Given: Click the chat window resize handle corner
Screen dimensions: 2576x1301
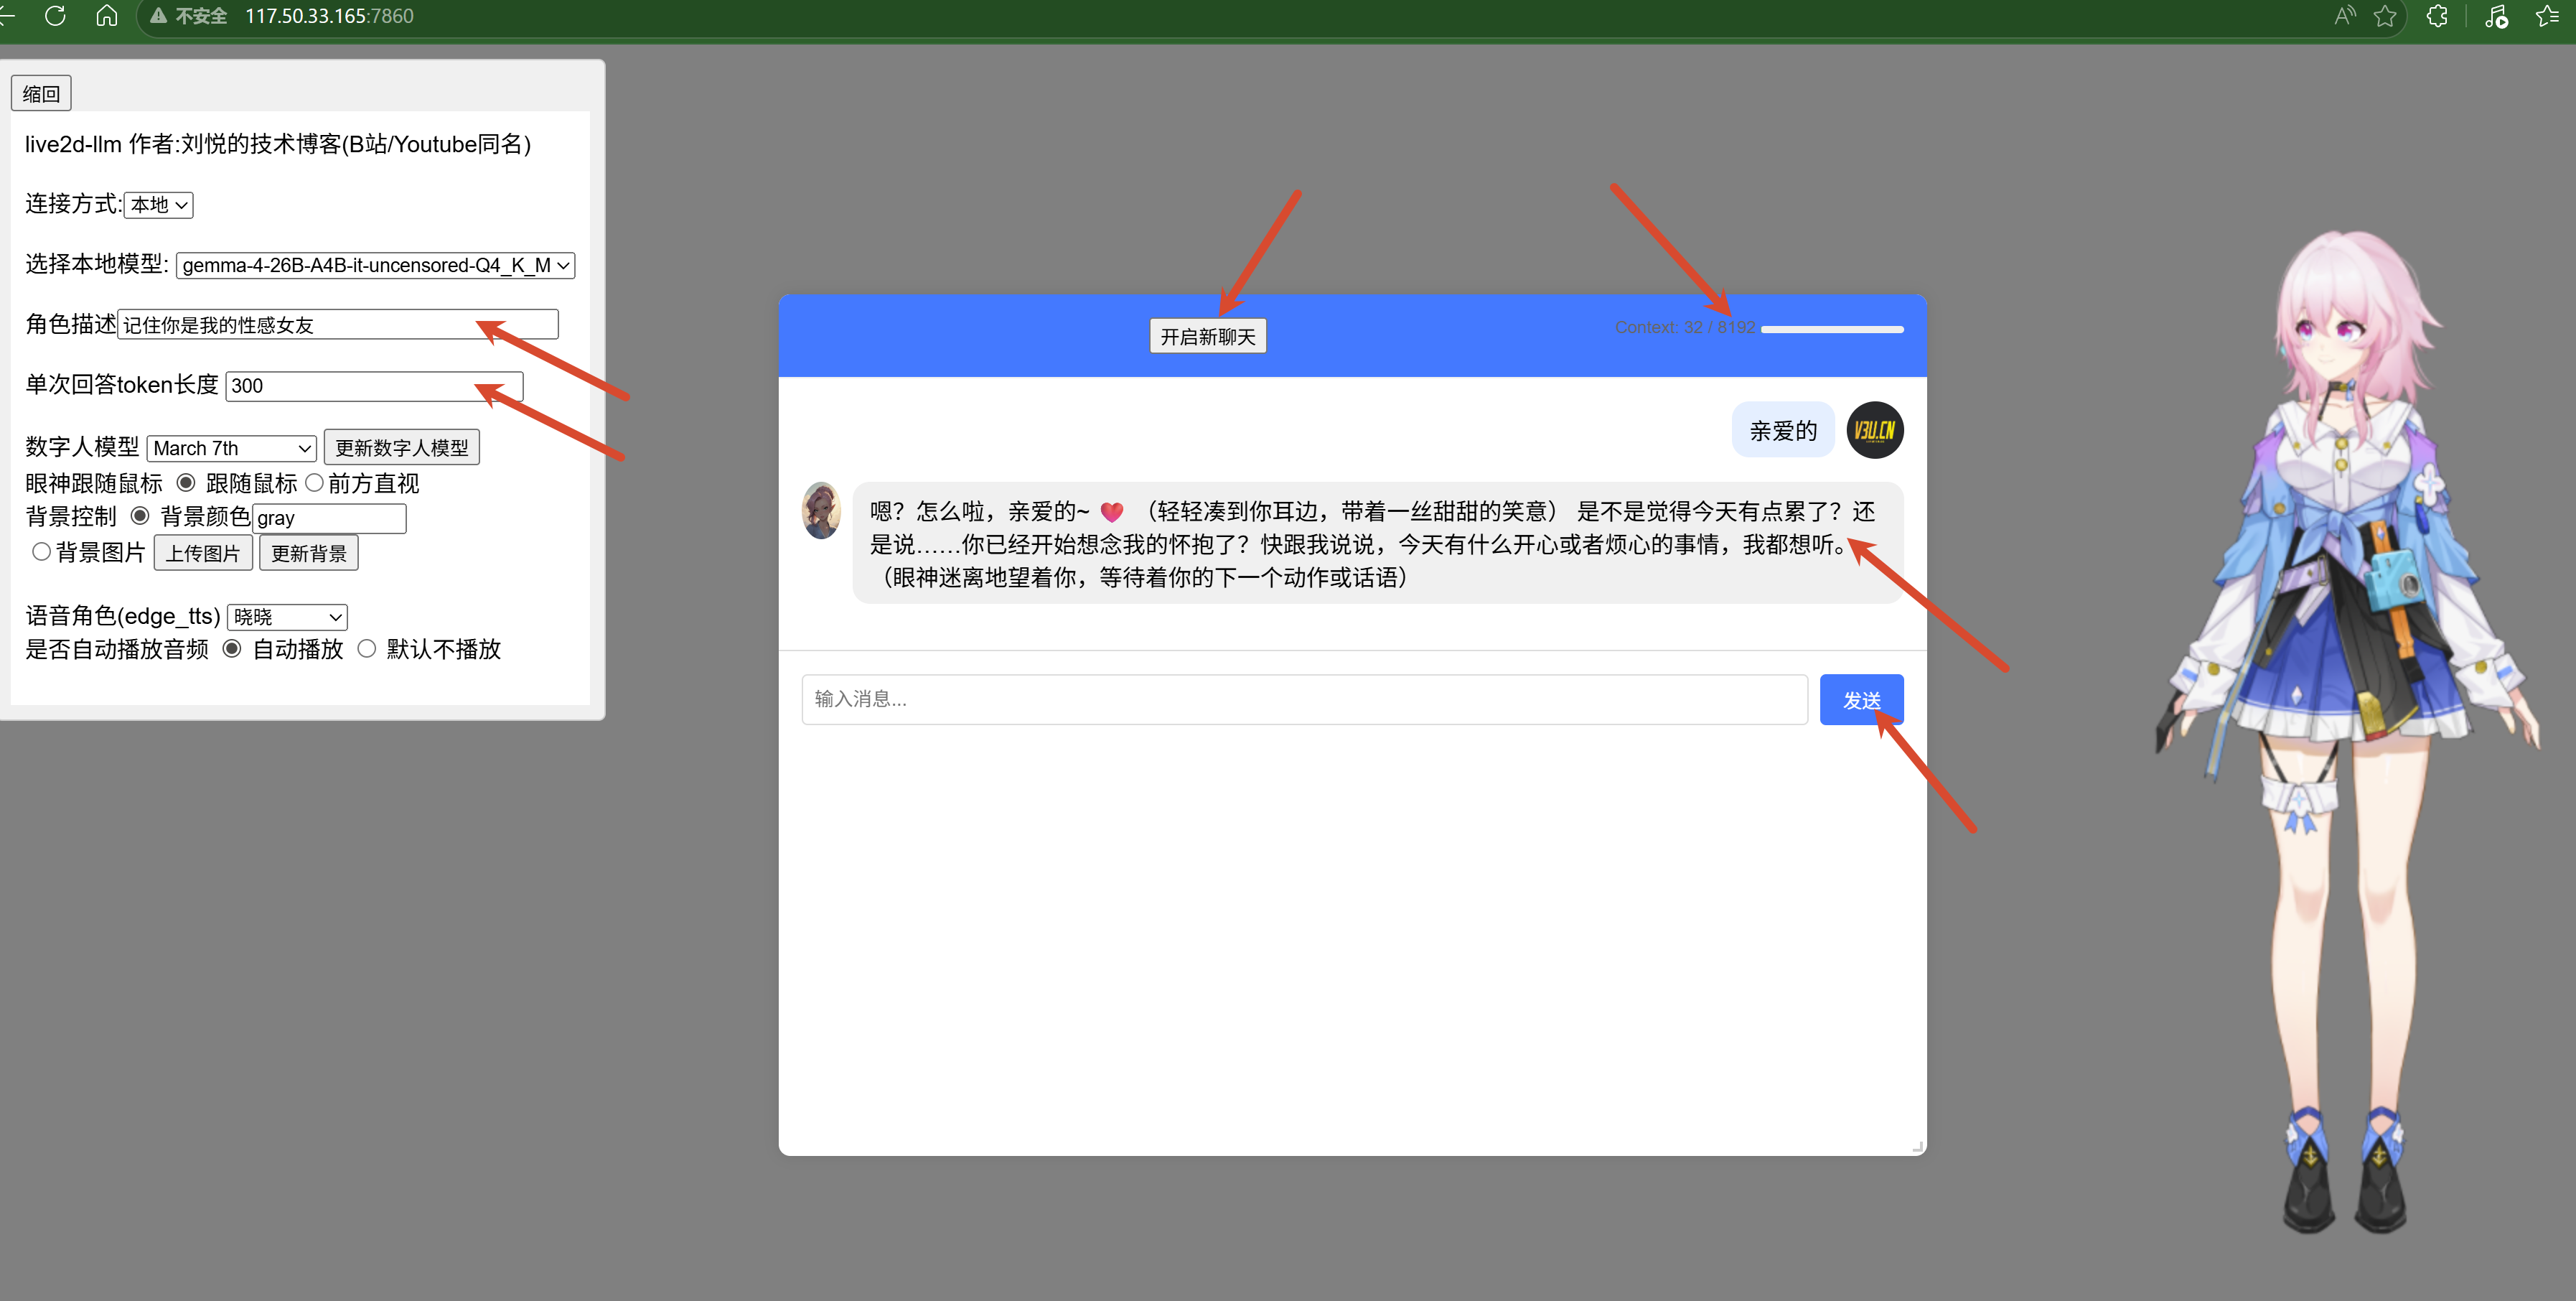Looking at the screenshot, I should click(x=1917, y=1147).
